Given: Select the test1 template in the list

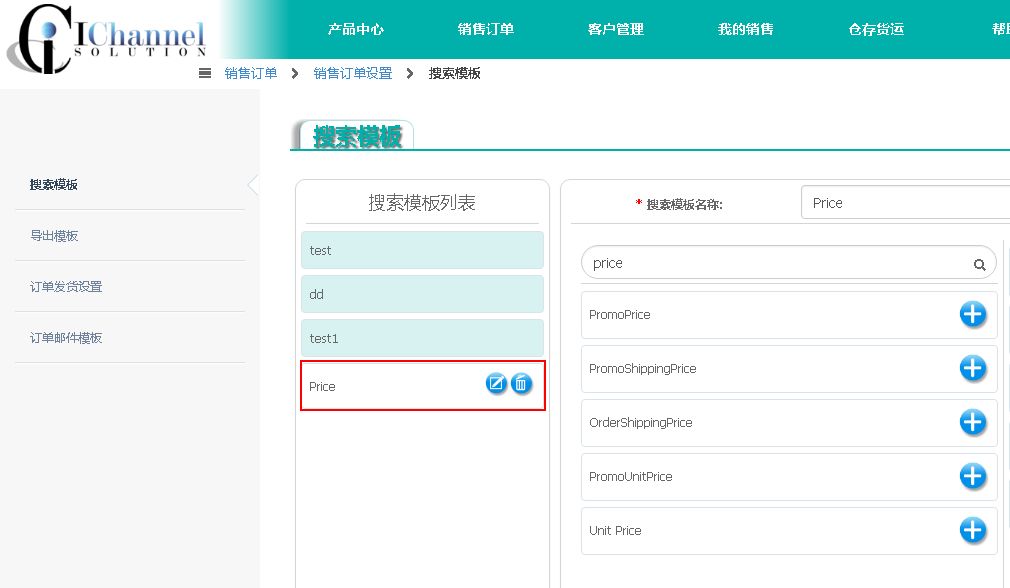Looking at the screenshot, I should [x=422, y=338].
